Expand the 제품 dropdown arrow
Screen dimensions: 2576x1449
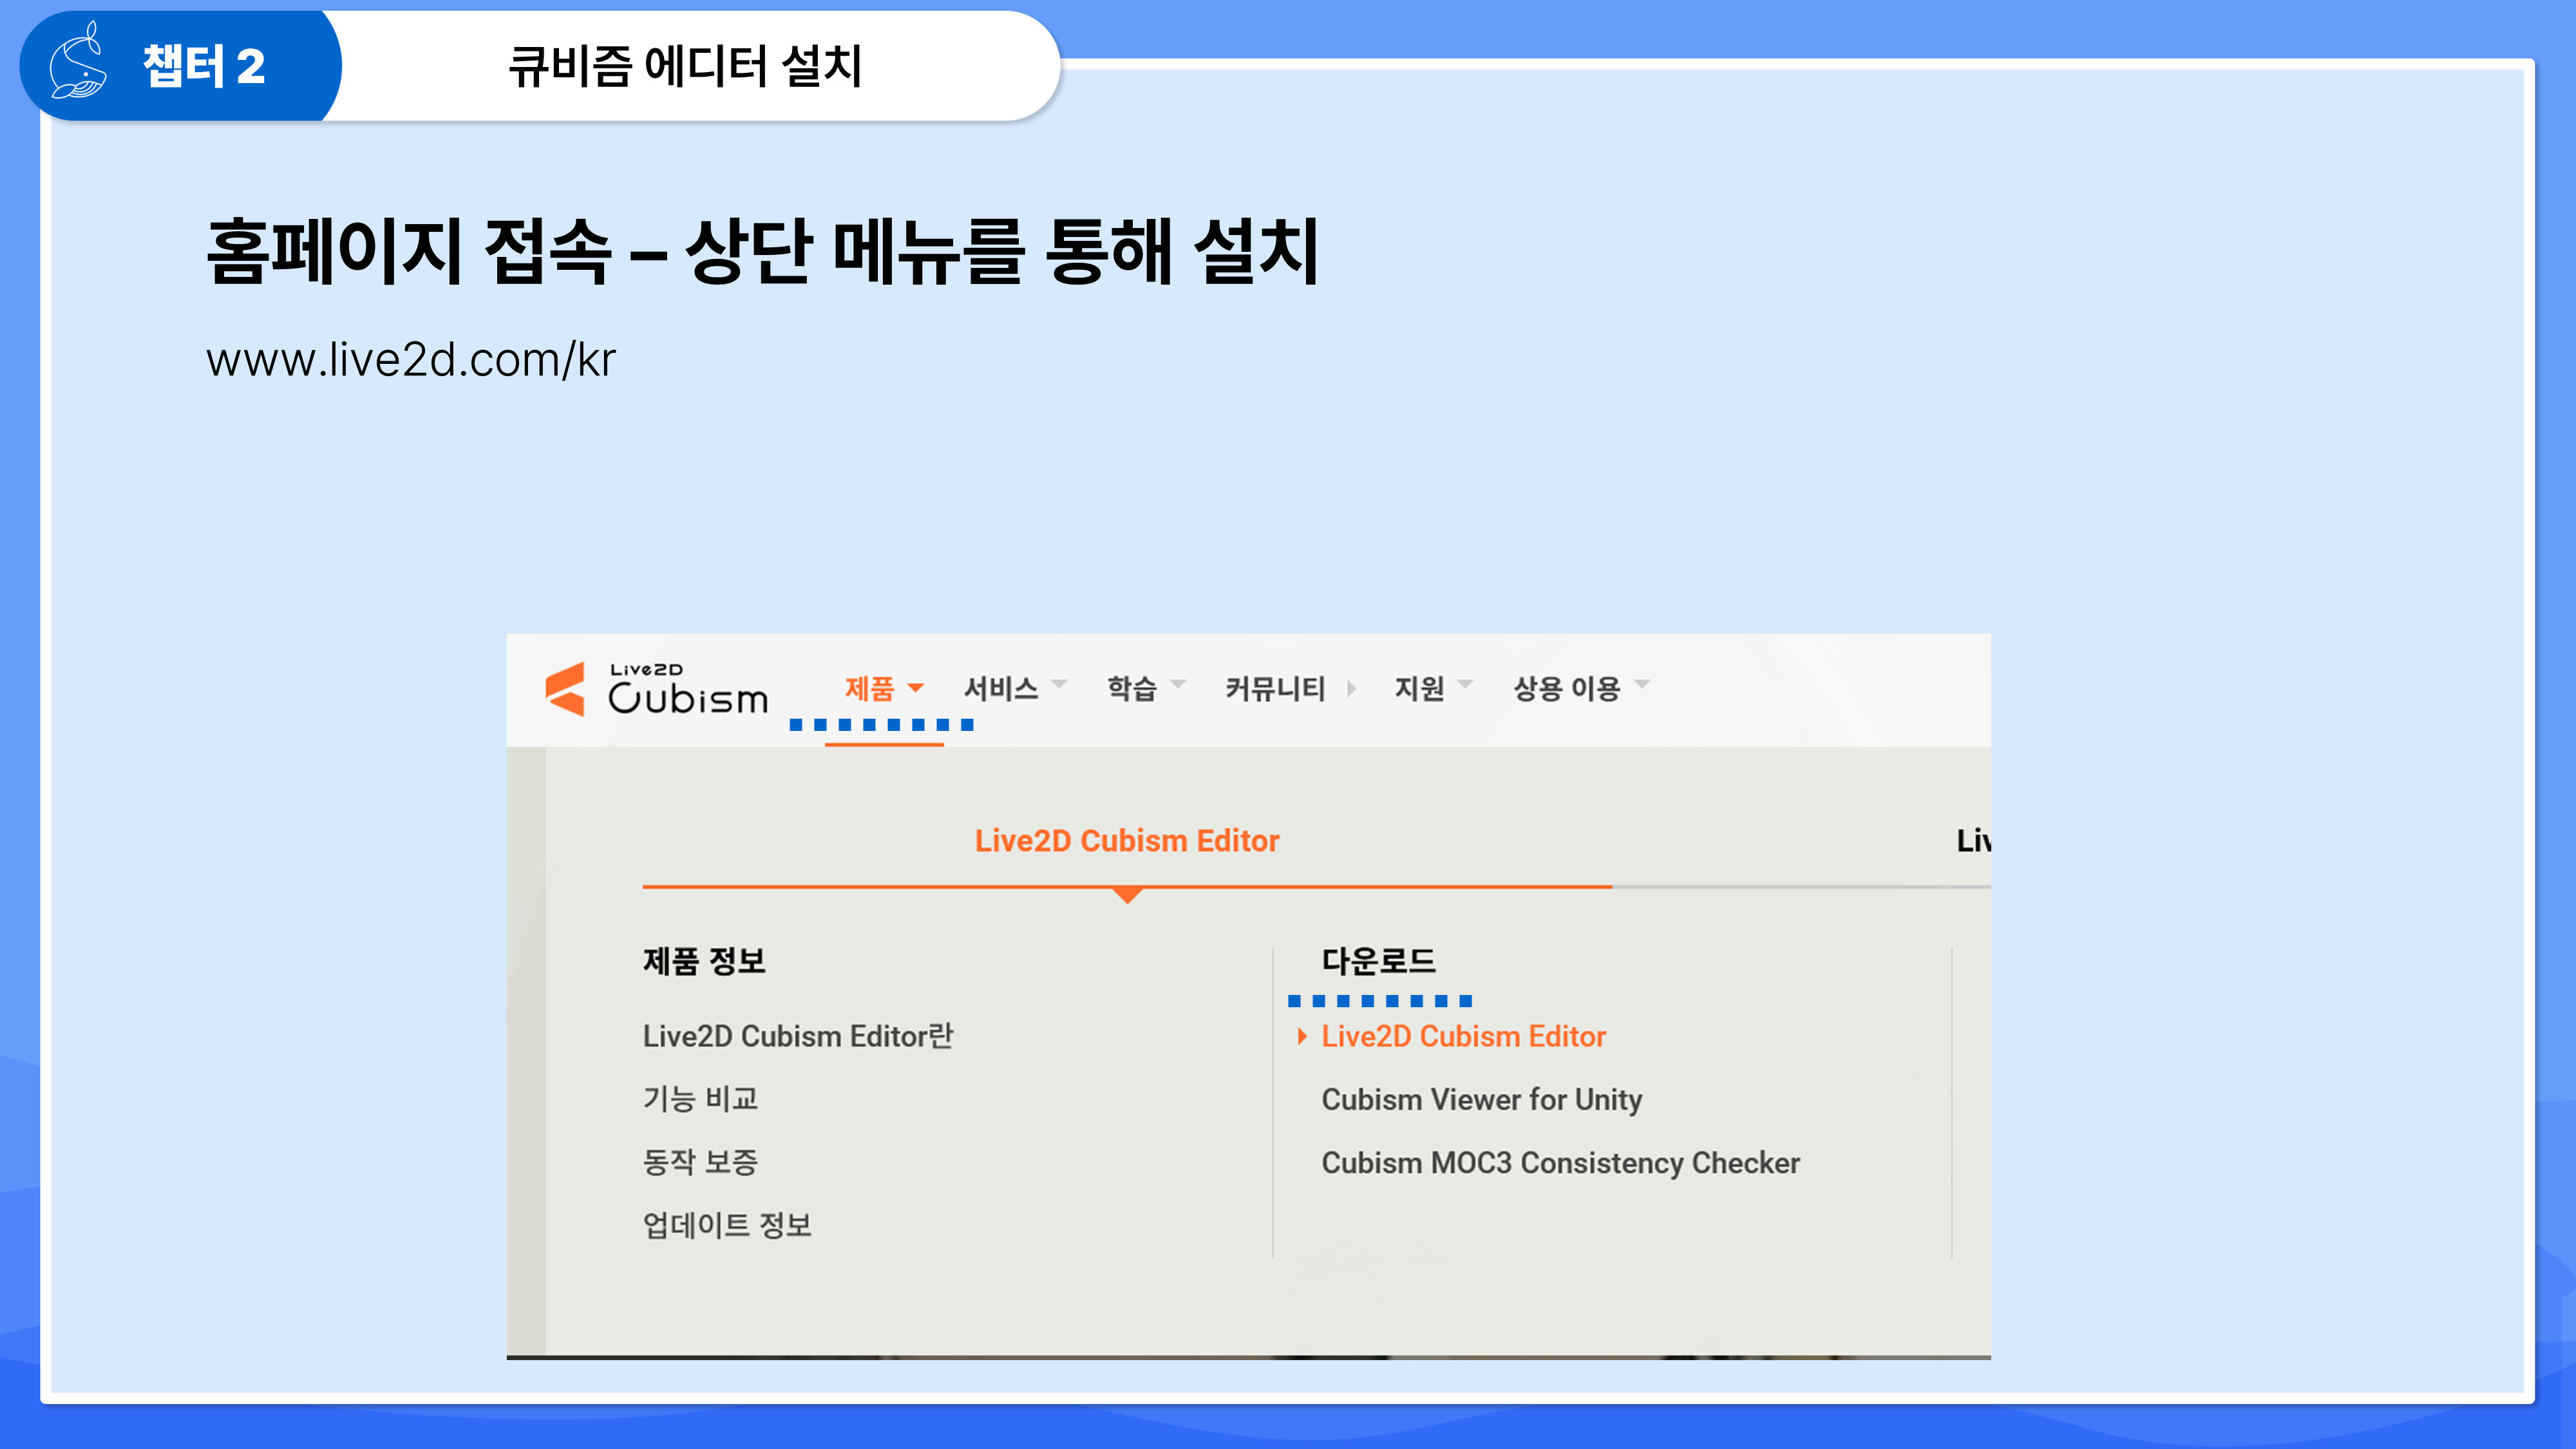(915, 688)
